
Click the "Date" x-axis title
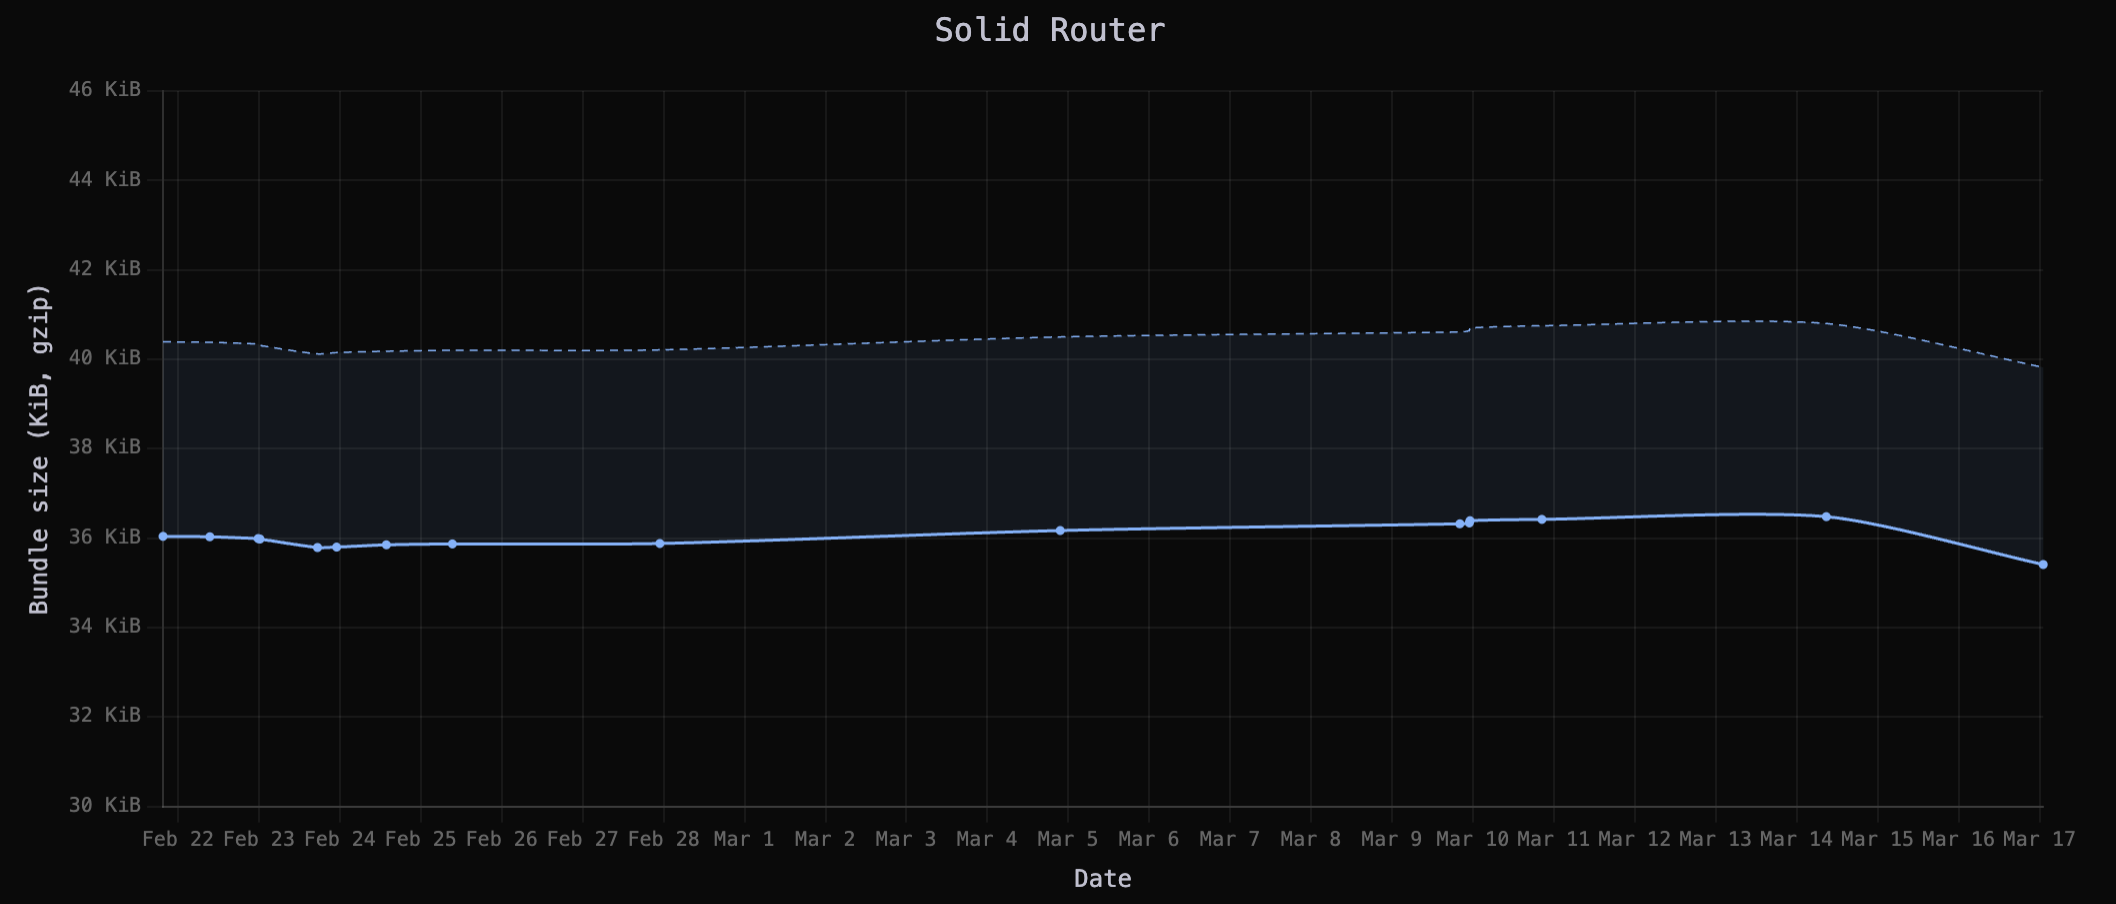point(1102,879)
